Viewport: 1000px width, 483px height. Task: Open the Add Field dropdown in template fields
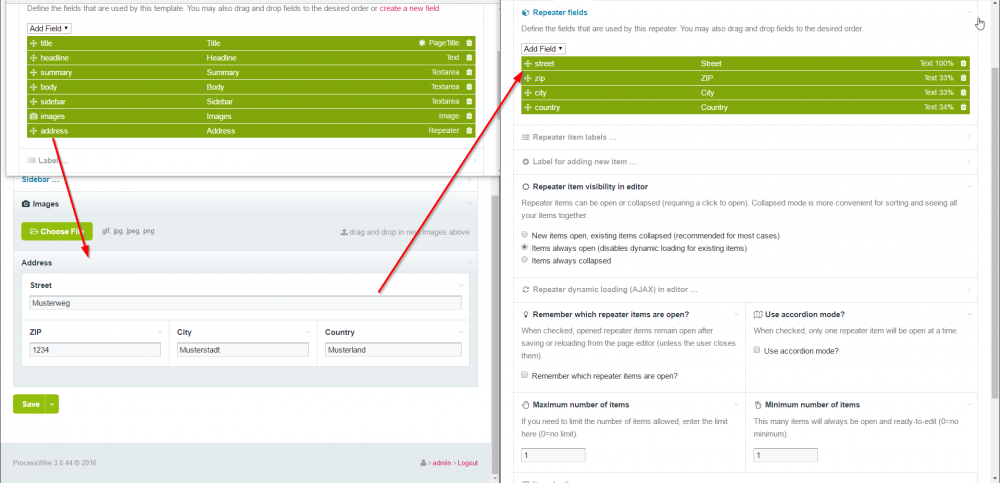click(49, 28)
